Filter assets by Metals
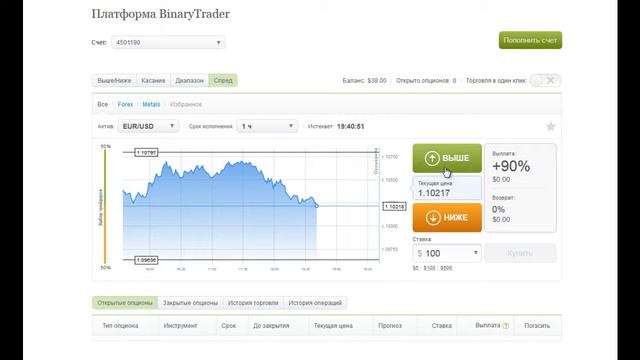This screenshot has height=360, width=640. [x=151, y=104]
